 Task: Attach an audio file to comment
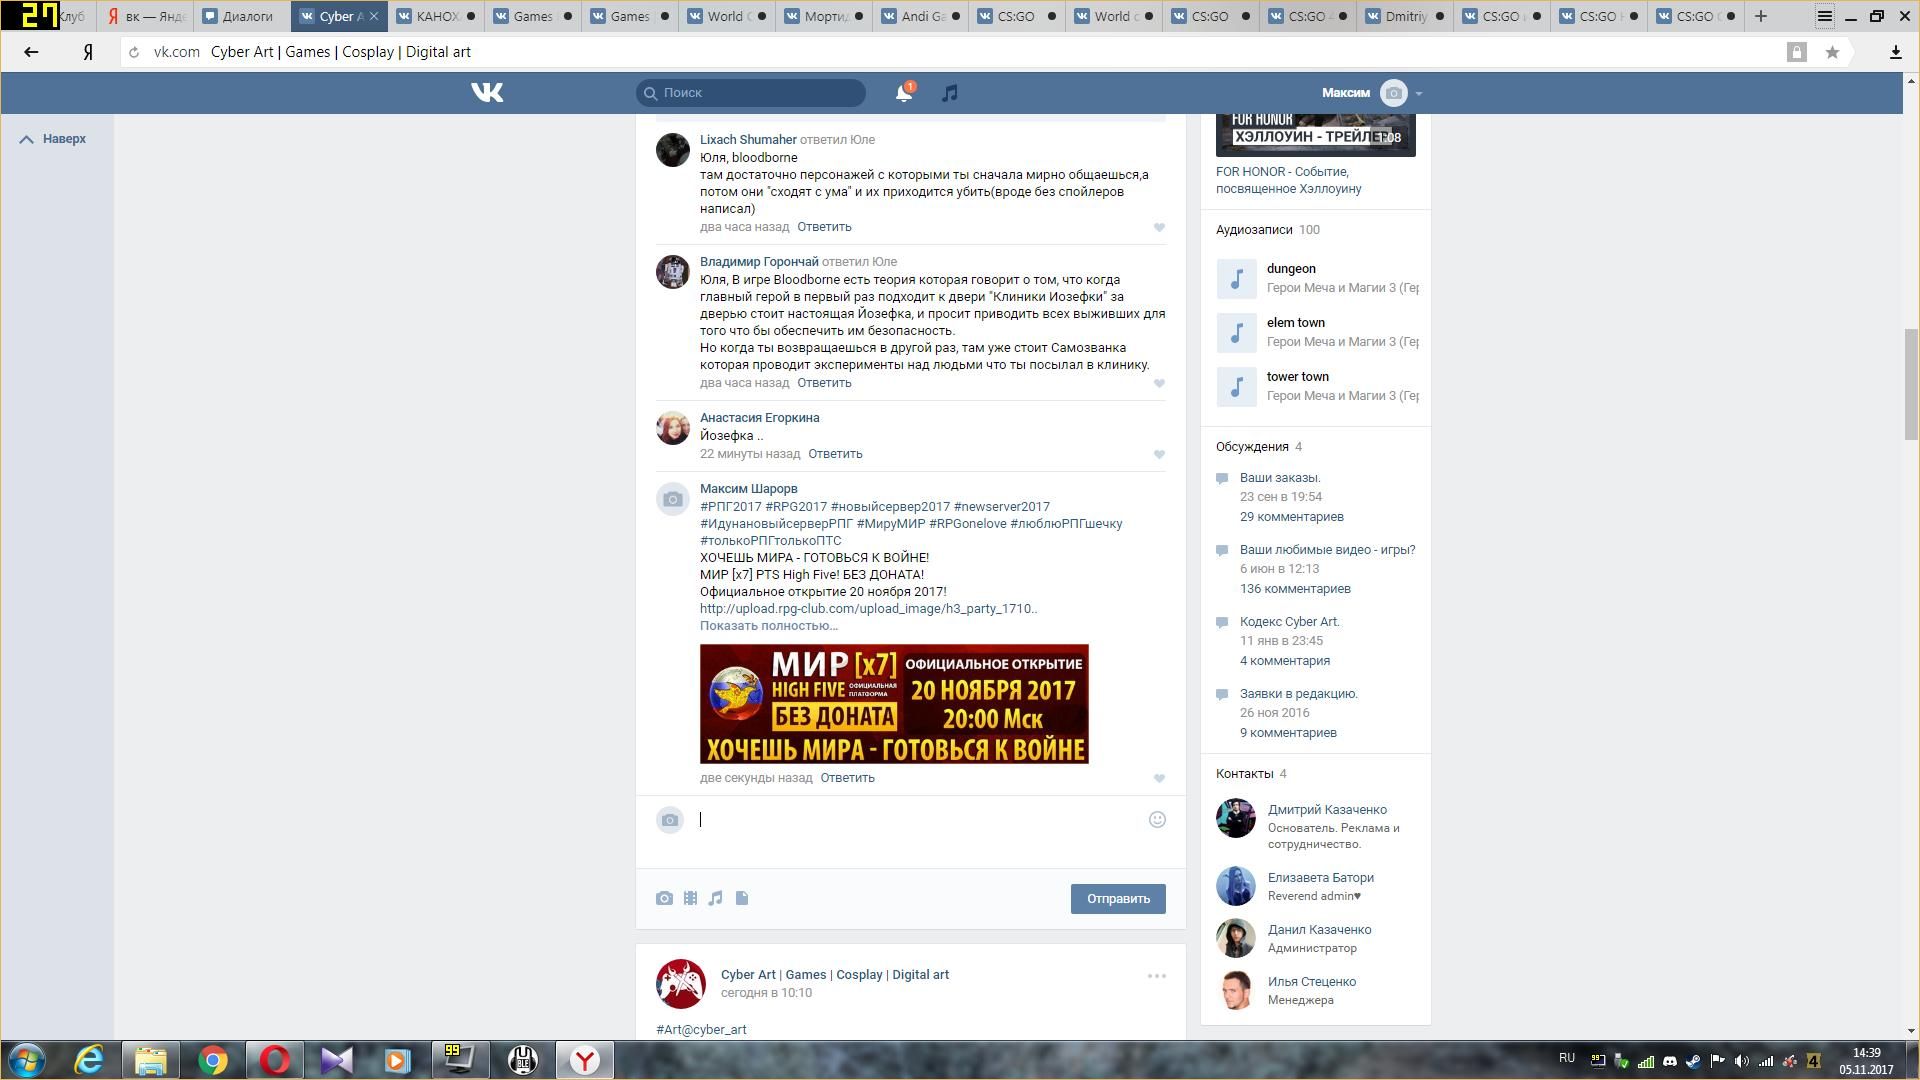click(x=716, y=898)
